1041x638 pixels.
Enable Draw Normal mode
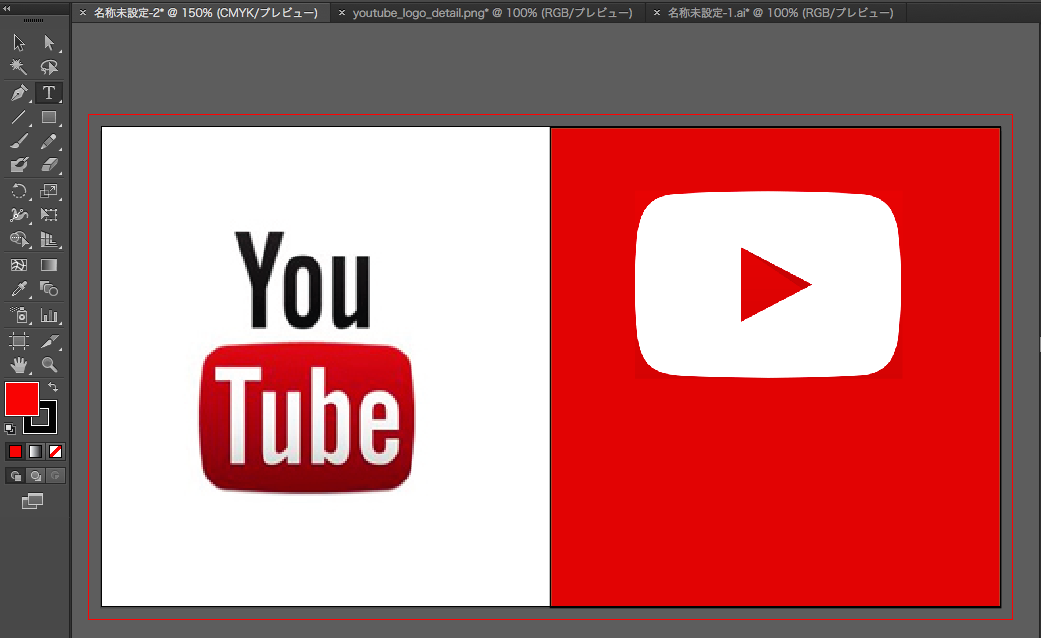click(15, 475)
